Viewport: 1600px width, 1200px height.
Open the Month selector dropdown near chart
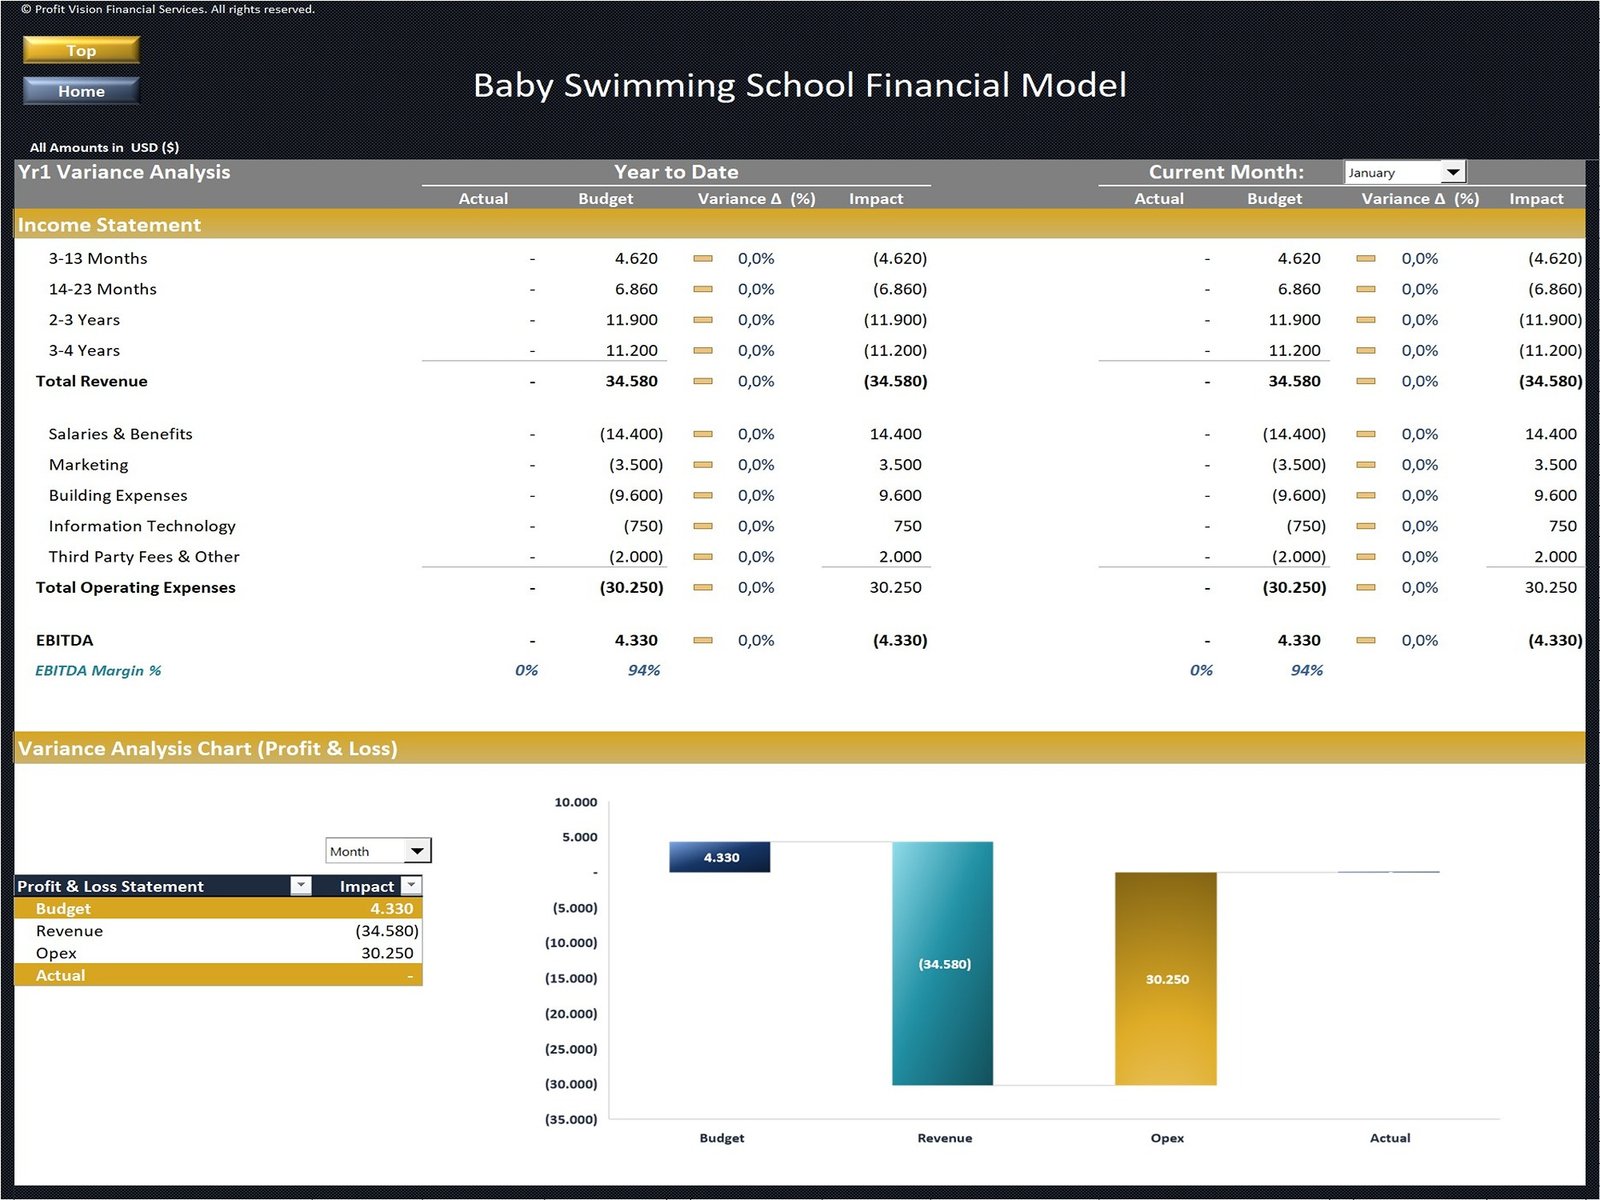coord(417,851)
